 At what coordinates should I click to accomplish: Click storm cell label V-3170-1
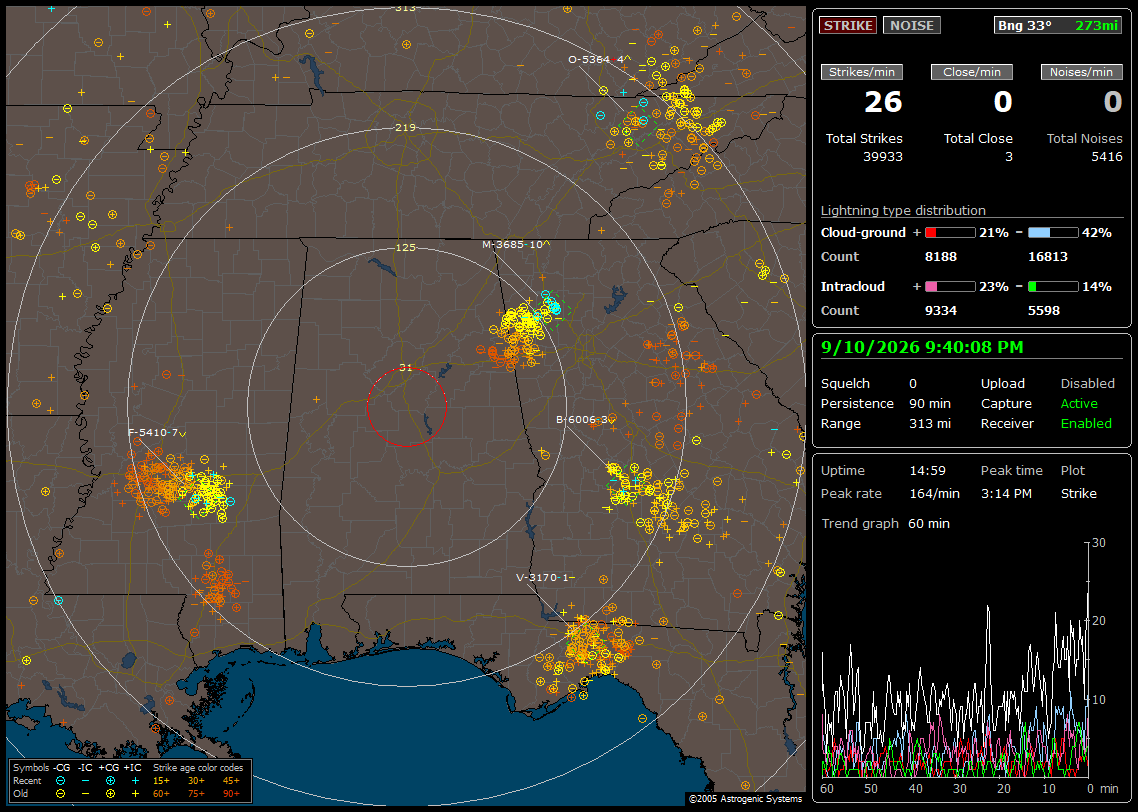pyautogui.click(x=545, y=578)
